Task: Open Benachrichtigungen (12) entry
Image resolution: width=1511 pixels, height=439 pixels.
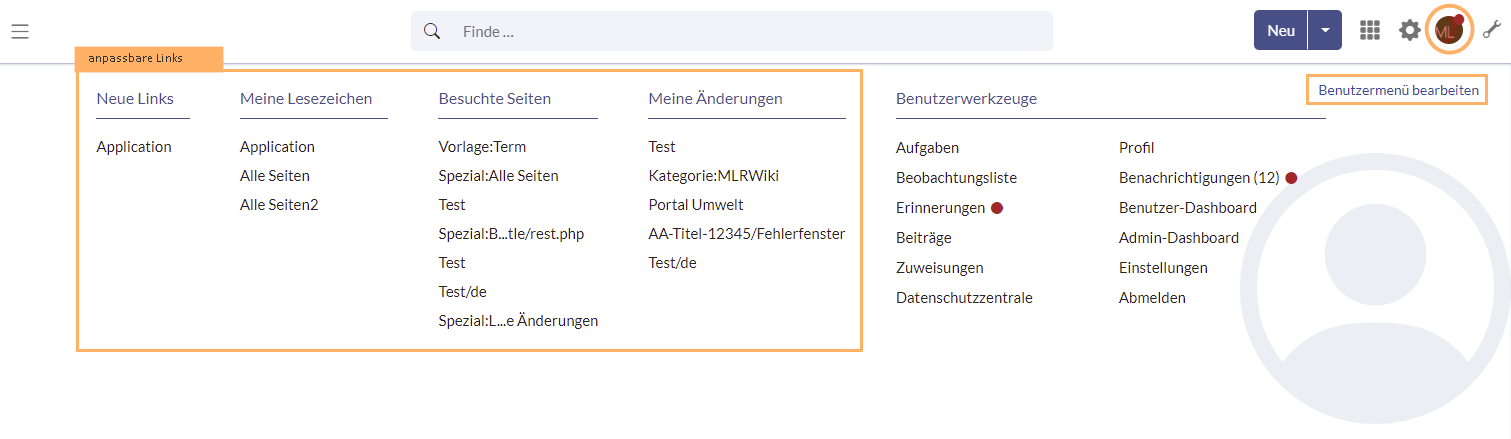Action: [1199, 178]
